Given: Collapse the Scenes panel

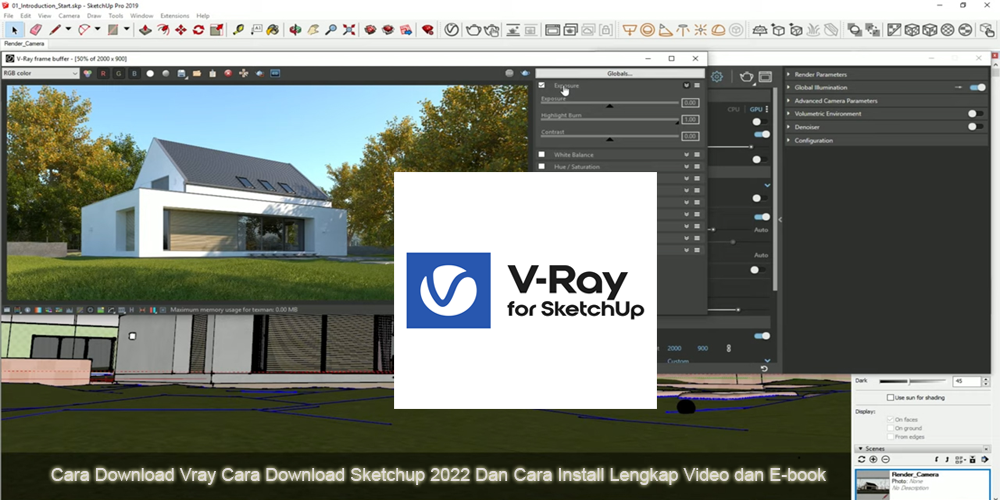Looking at the screenshot, I should pyautogui.click(x=860, y=449).
